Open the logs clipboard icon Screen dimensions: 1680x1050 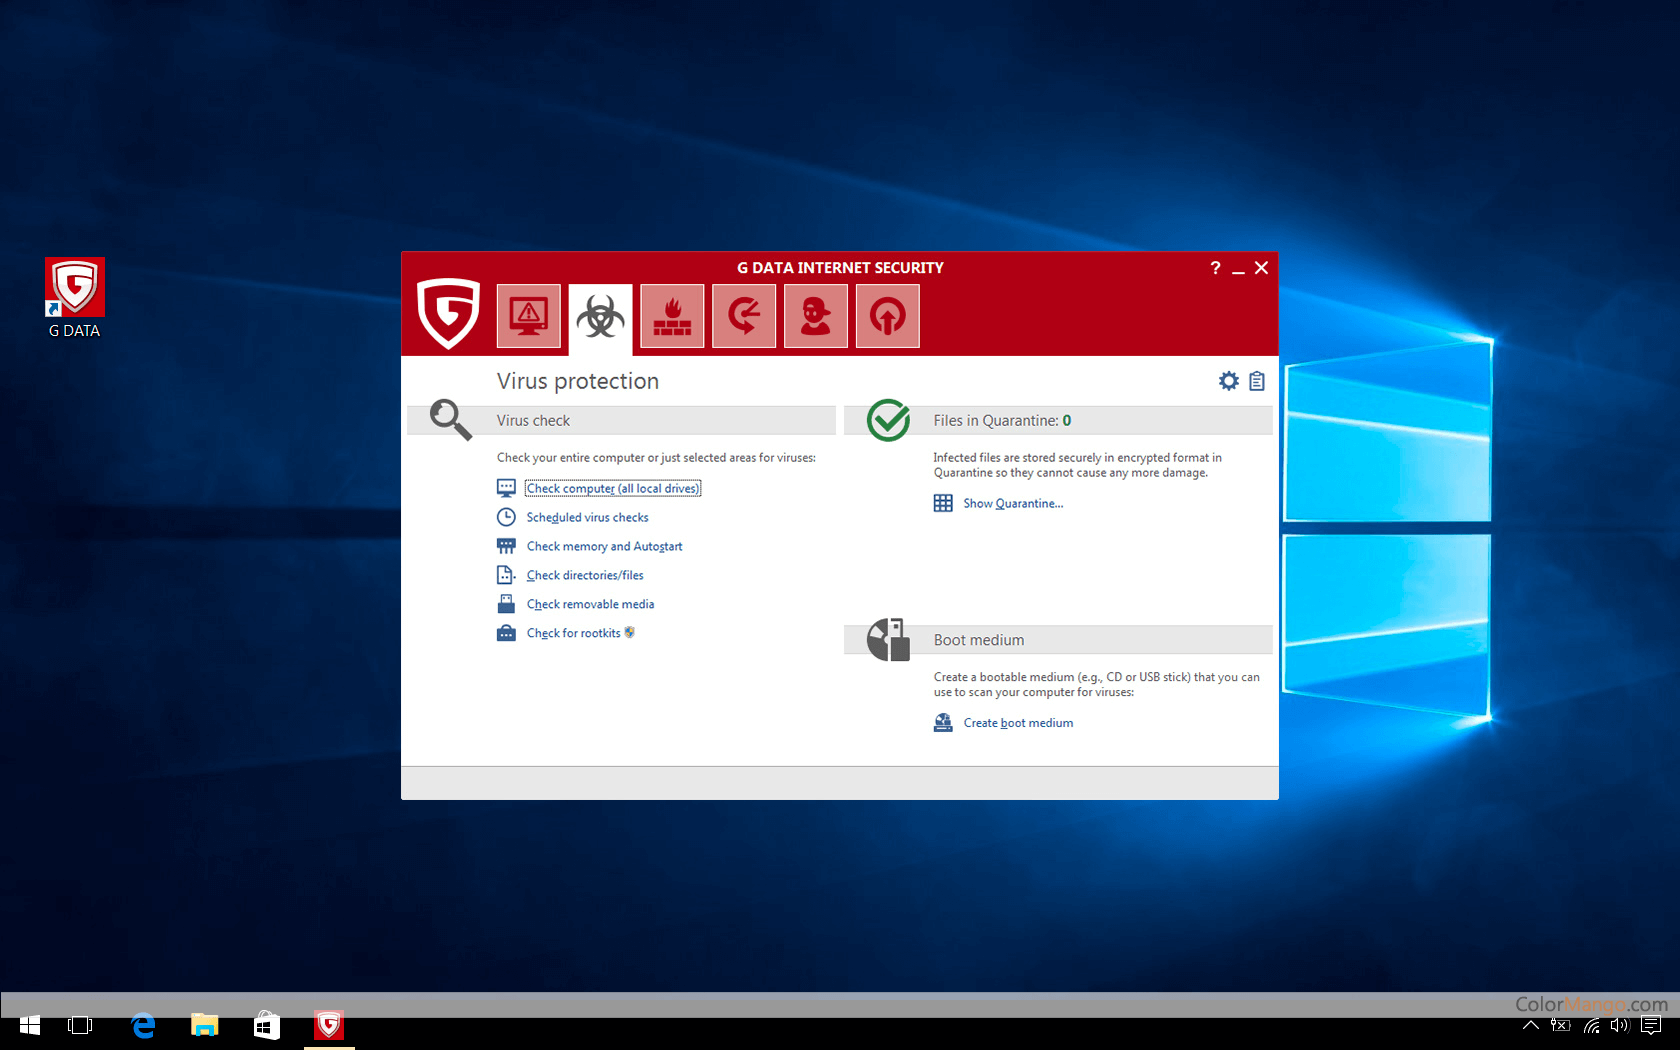point(1257,381)
